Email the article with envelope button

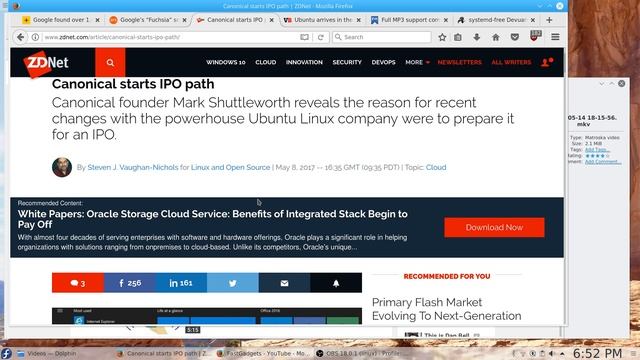pos(284,283)
